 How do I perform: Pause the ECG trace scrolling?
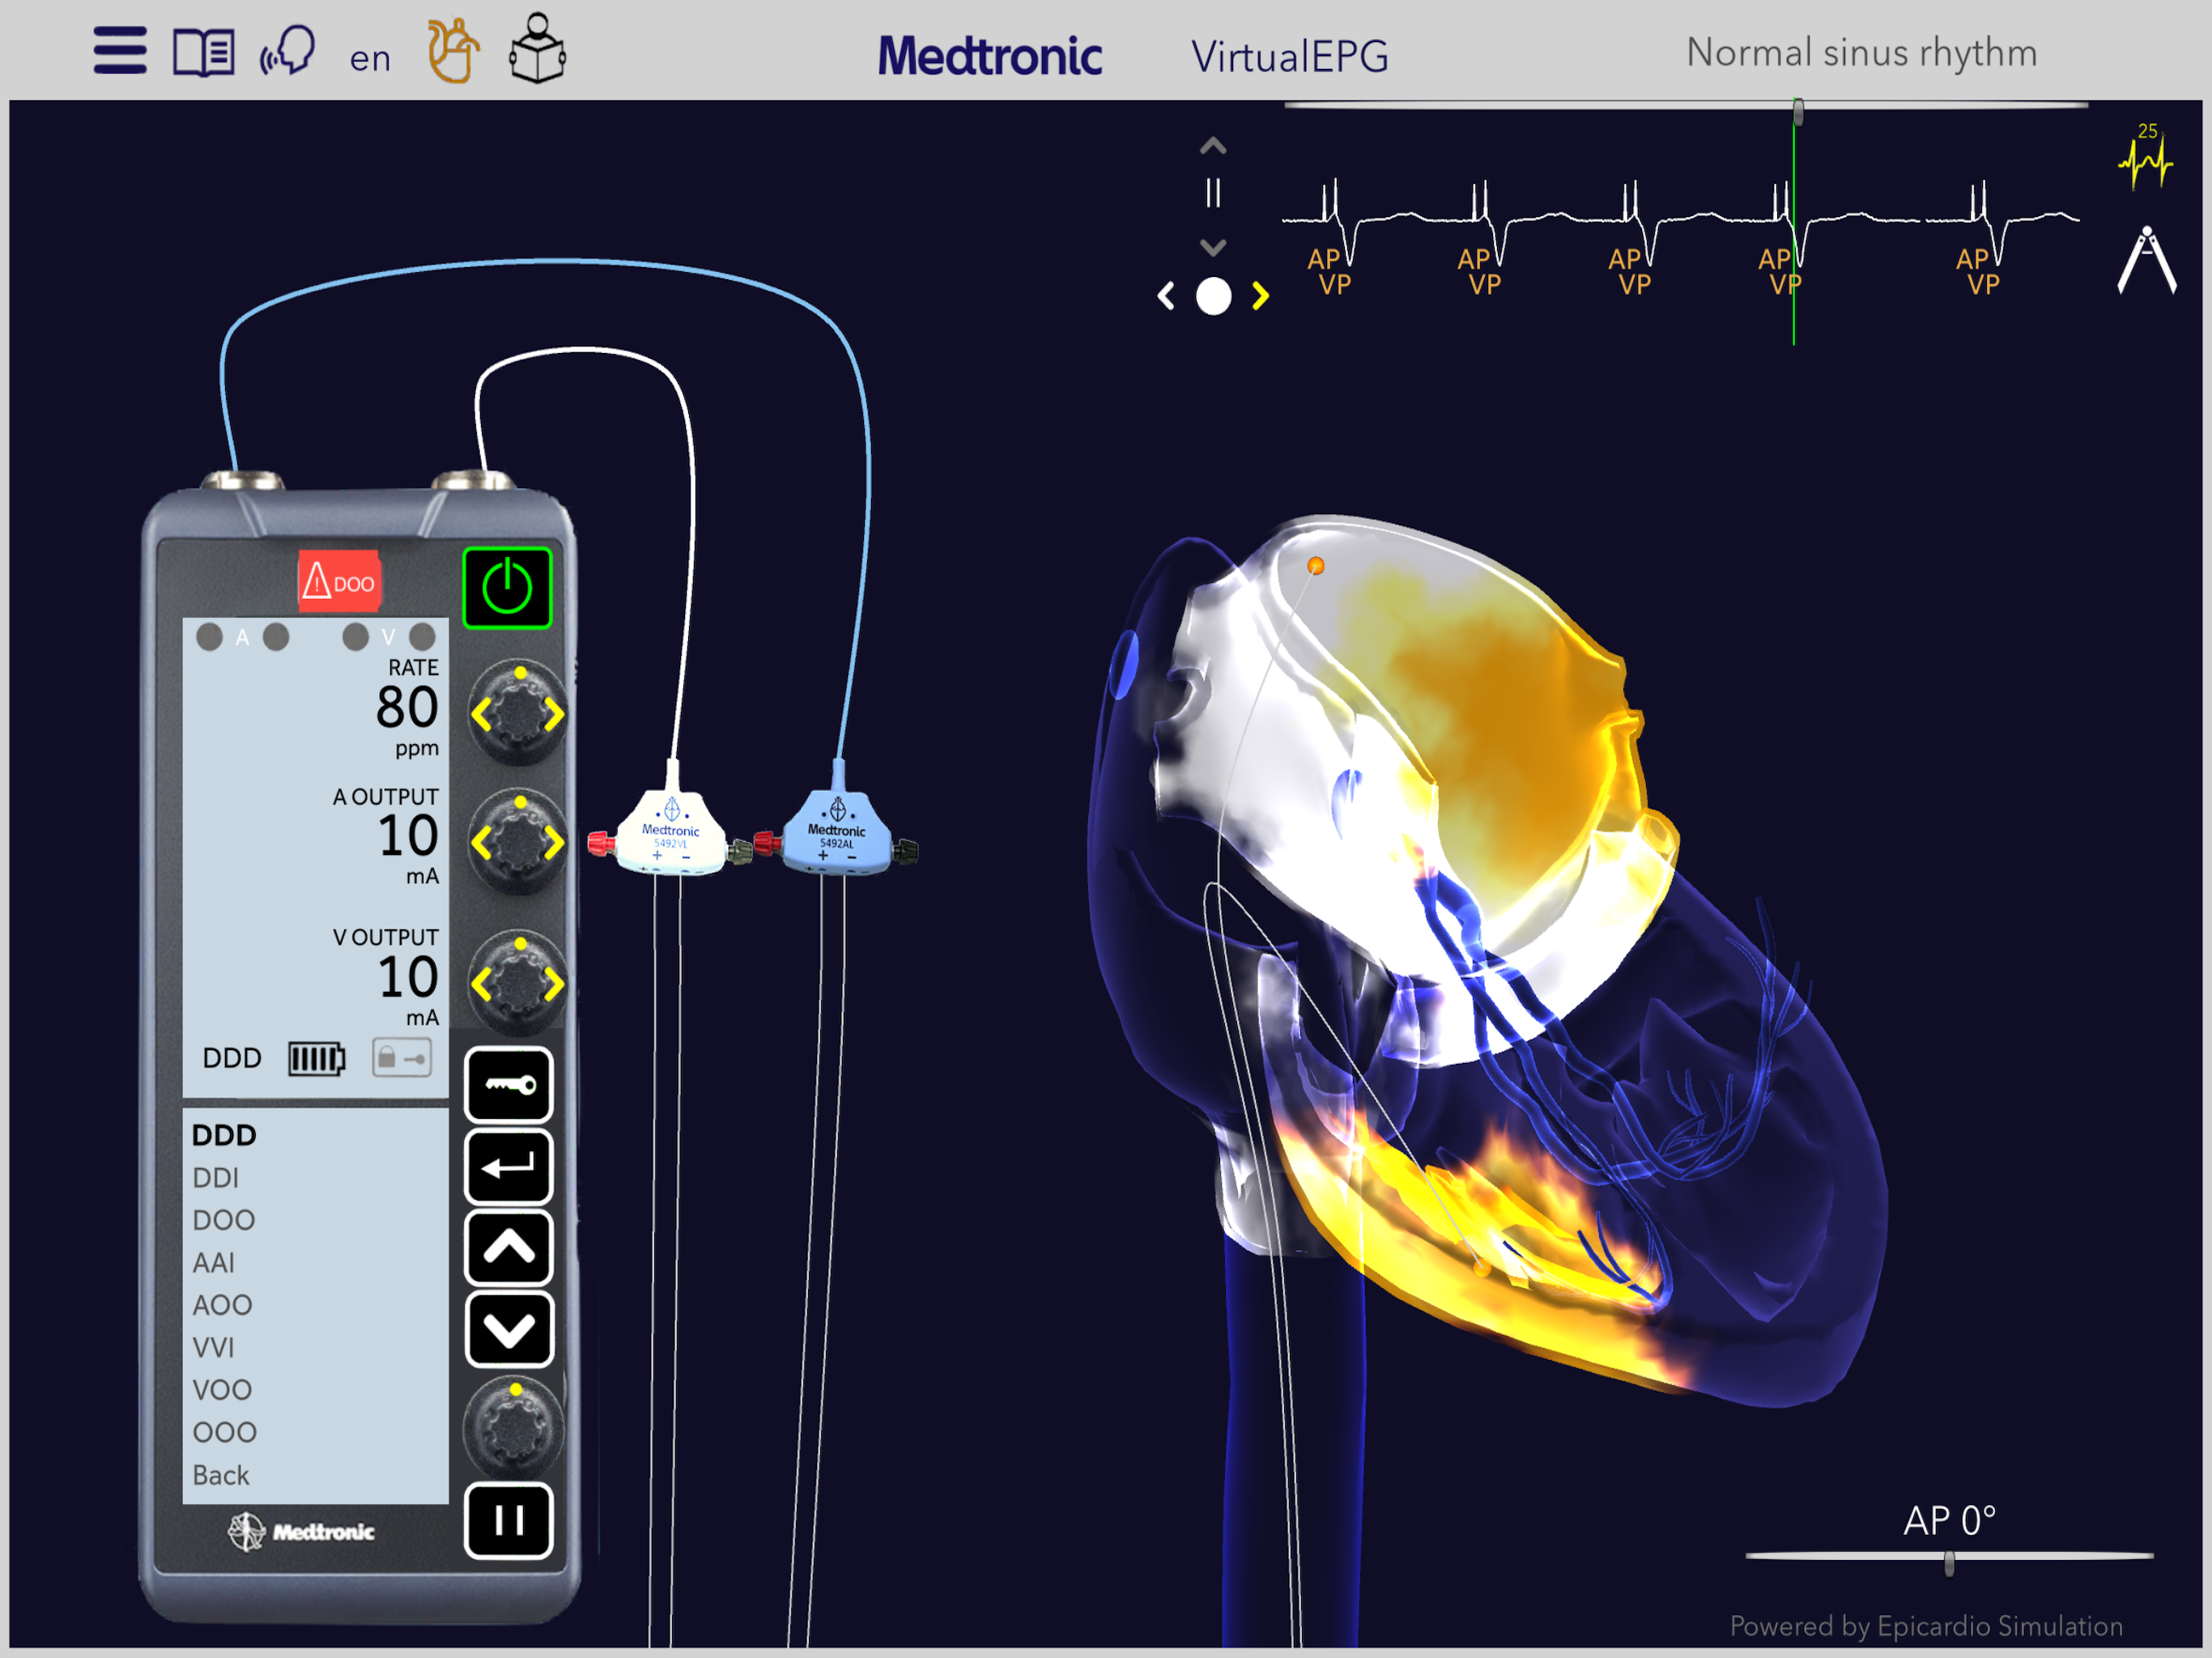pos(1213,193)
